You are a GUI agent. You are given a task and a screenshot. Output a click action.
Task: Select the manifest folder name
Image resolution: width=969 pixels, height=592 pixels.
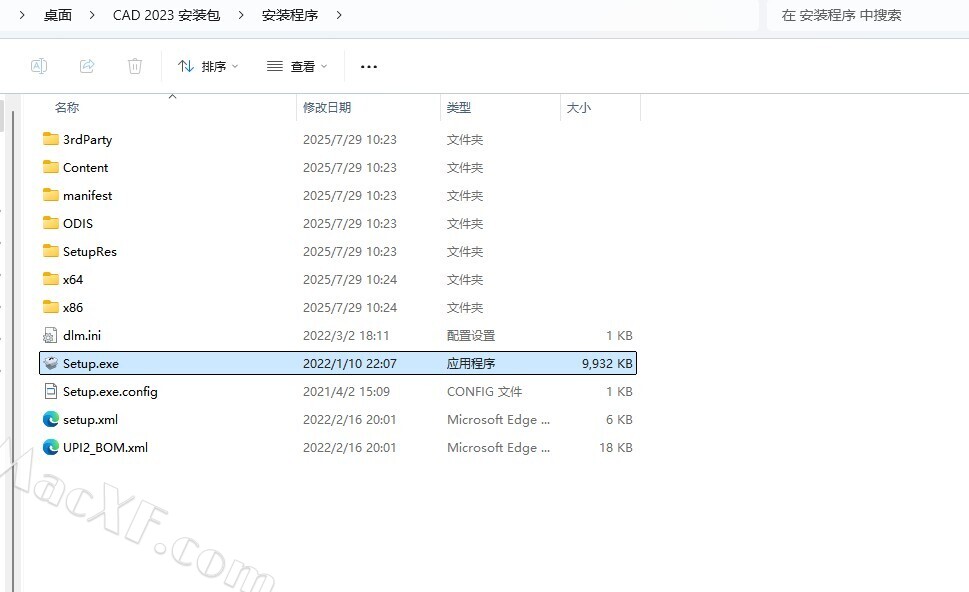(87, 195)
